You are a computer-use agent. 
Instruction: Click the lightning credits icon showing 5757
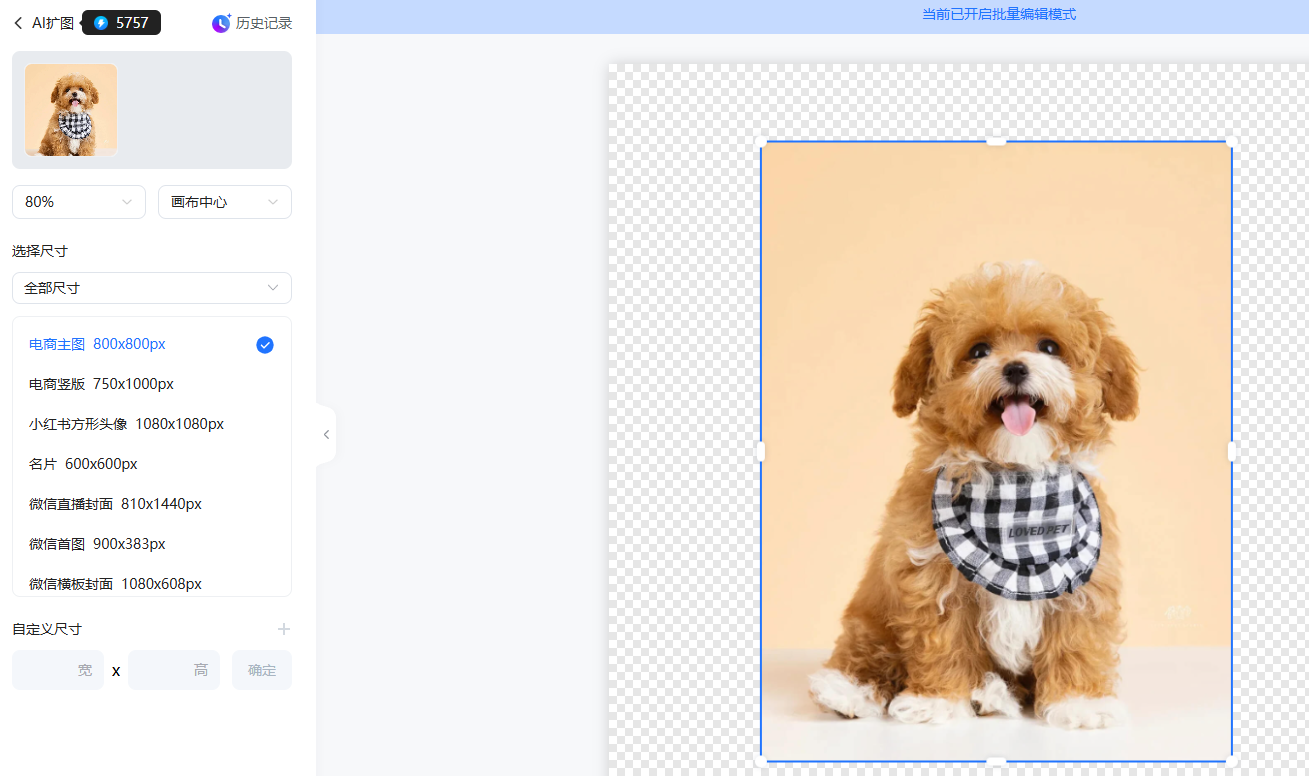pos(101,23)
